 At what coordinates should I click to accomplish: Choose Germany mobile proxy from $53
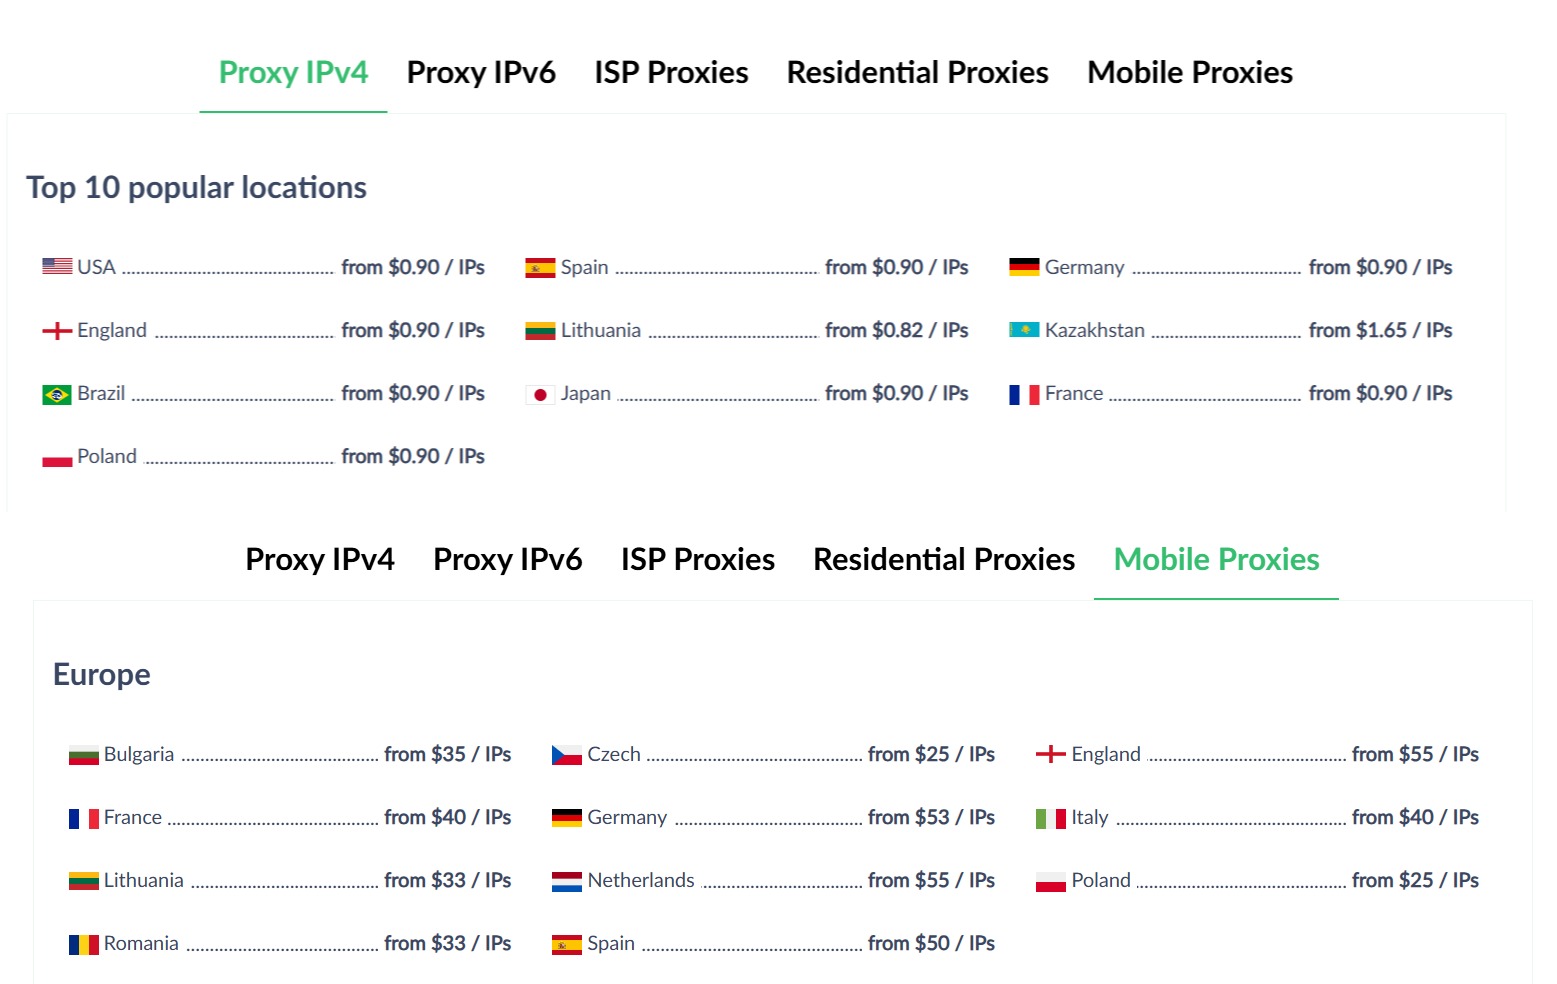774,817
